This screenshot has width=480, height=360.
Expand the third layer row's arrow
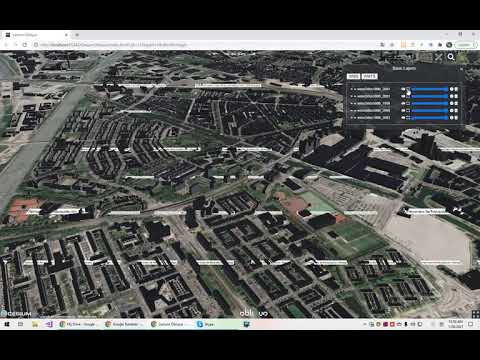351,103
